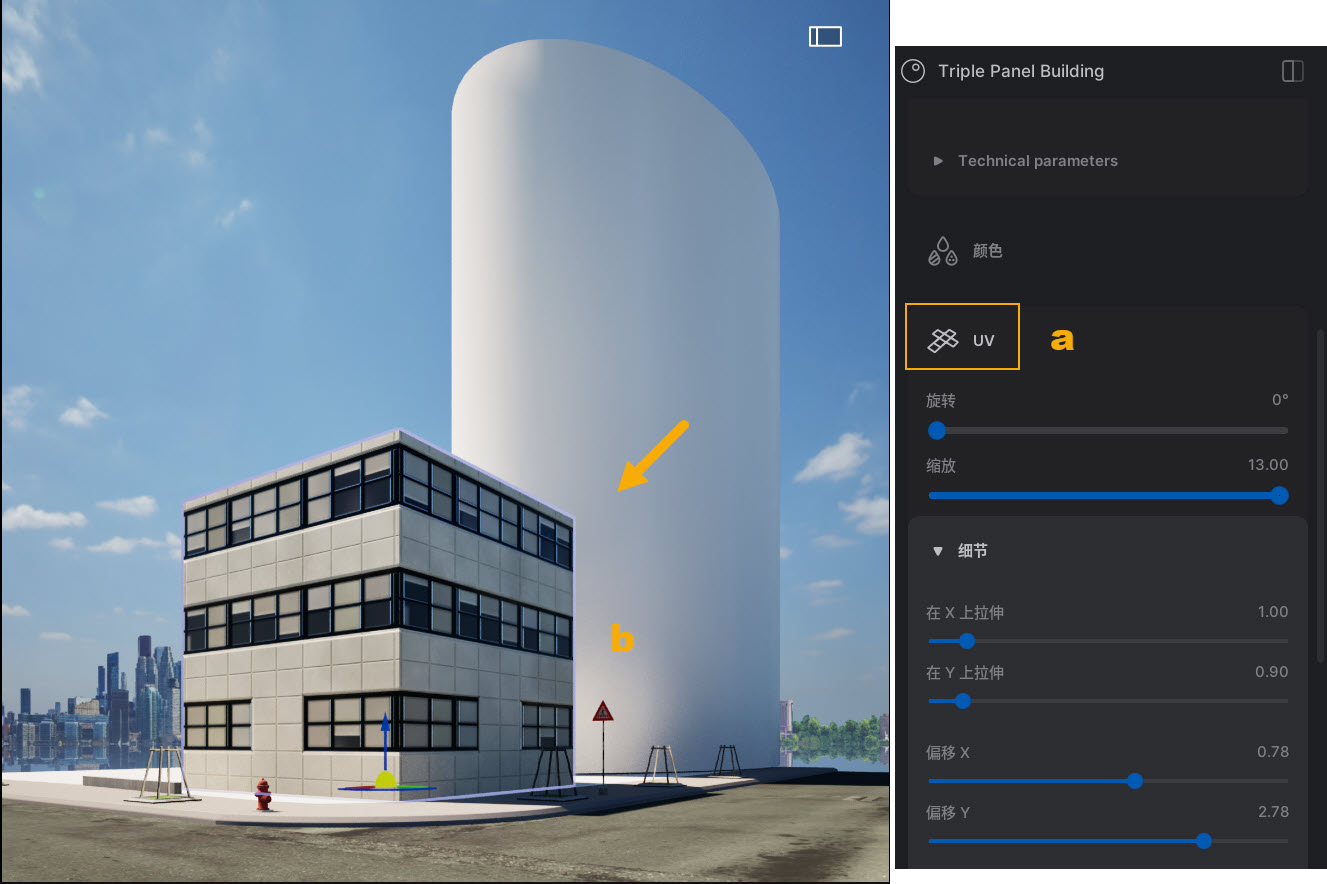Collapse the 细节 details section
The height and width of the screenshot is (884, 1327).
coord(960,551)
